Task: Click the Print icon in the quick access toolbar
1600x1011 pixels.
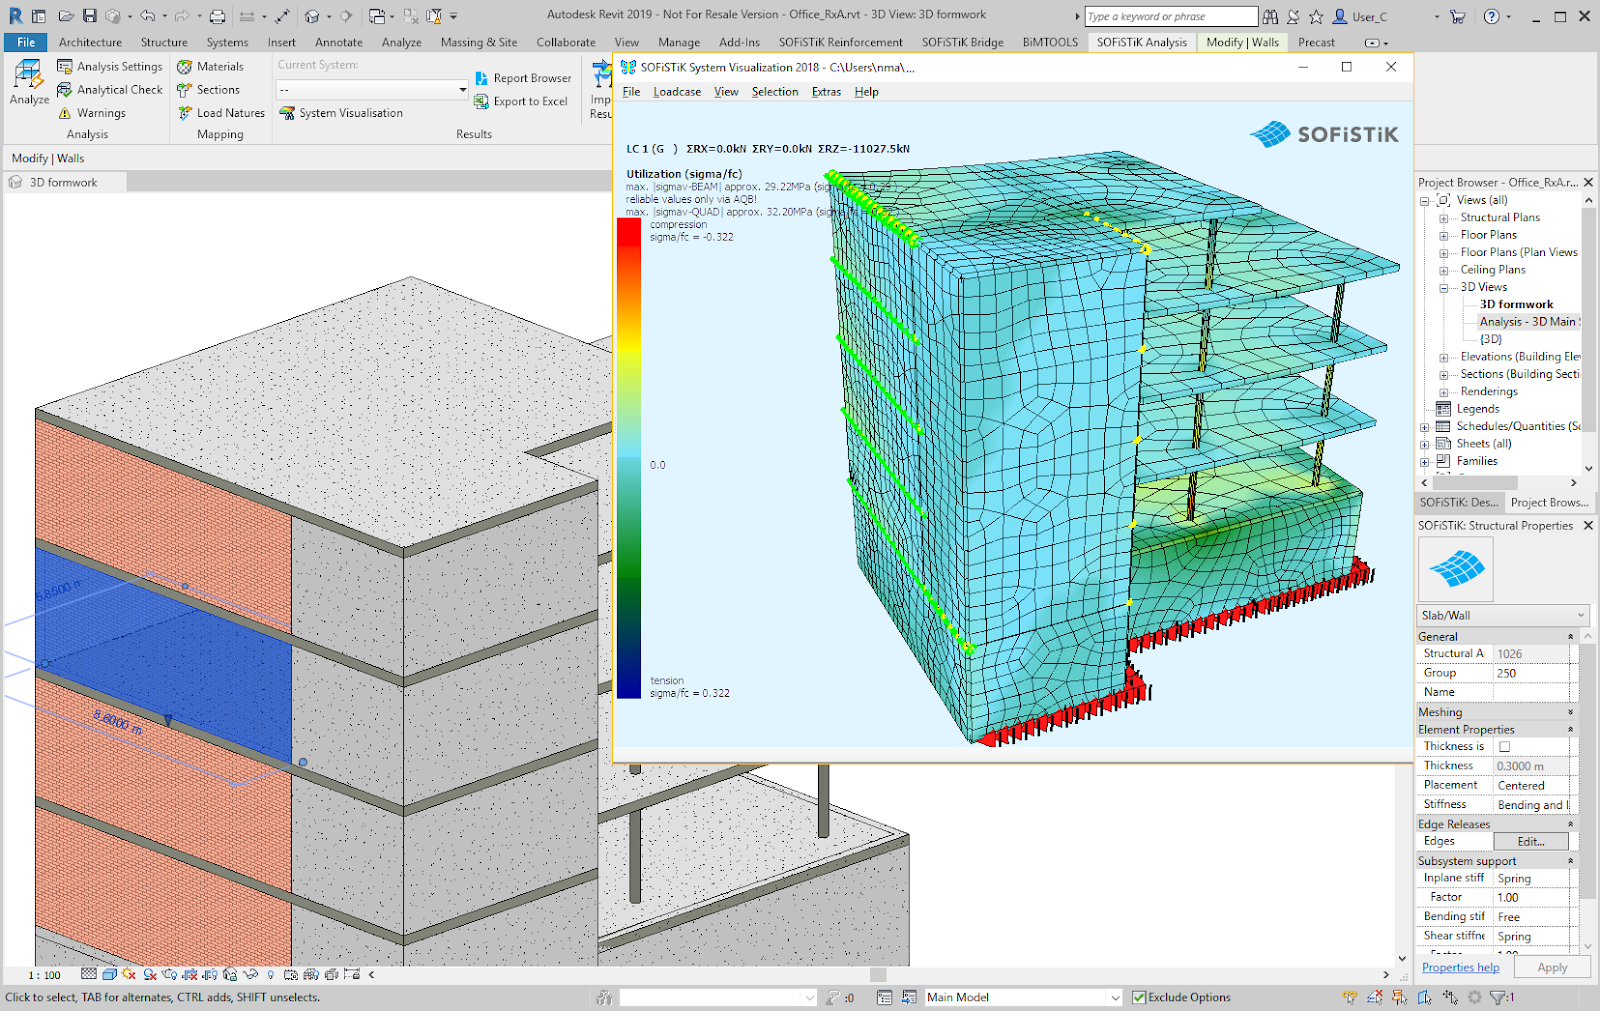Action: 217,16
